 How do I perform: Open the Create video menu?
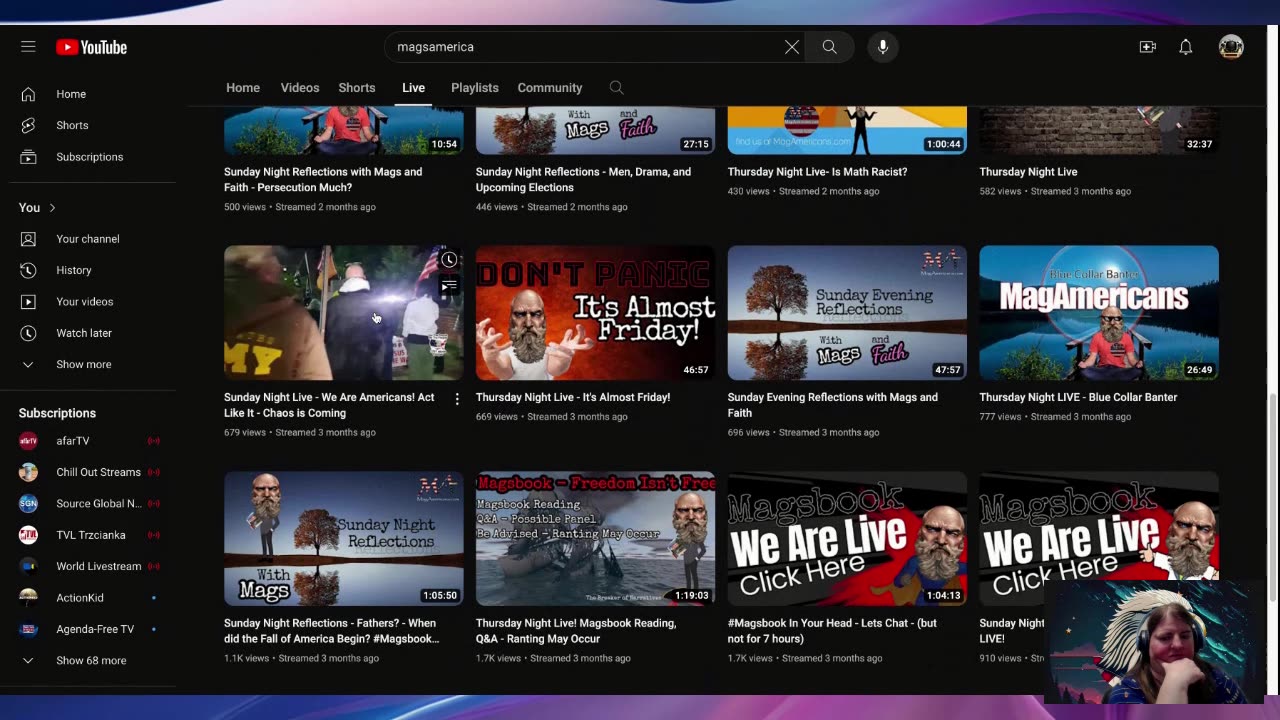pyautogui.click(x=1147, y=47)
